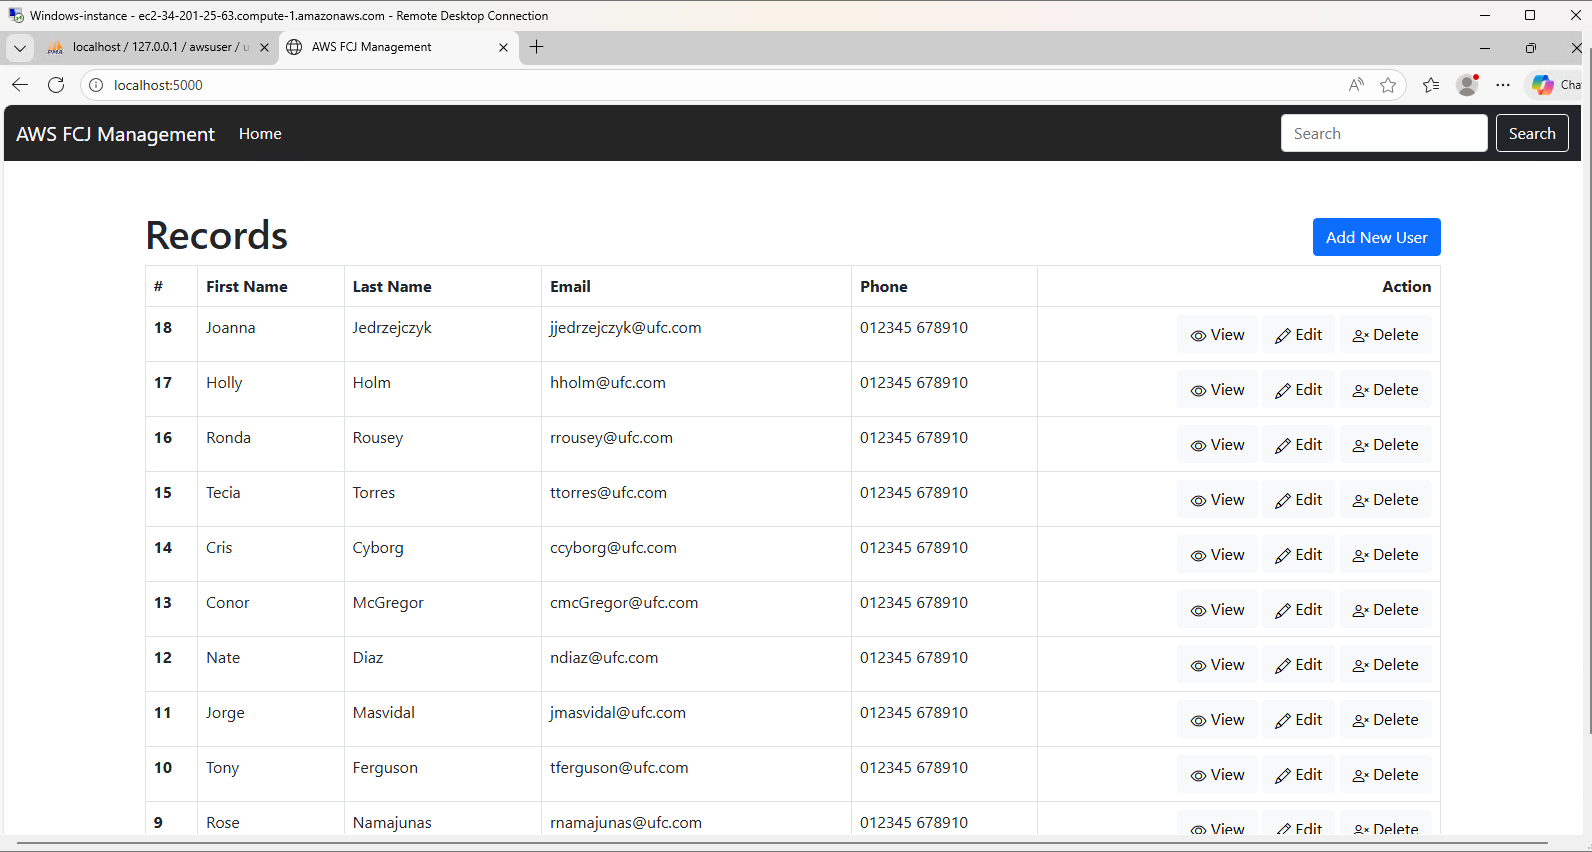Delete Conor McGregor record
Viewport: 1592px width, 852px height.
point(1385,610)
